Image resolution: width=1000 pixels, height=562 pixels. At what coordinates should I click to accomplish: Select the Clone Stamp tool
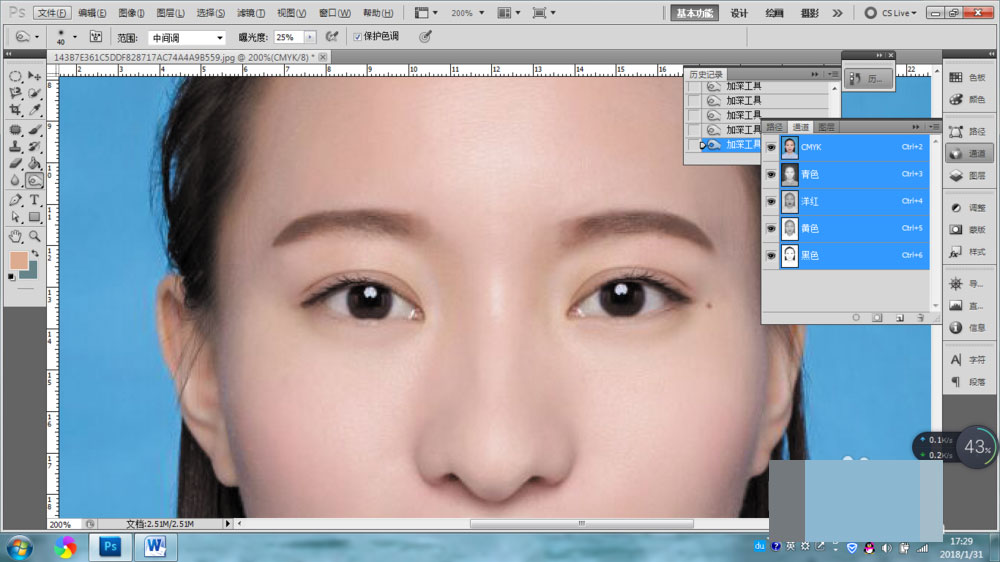tap(15, 147)
